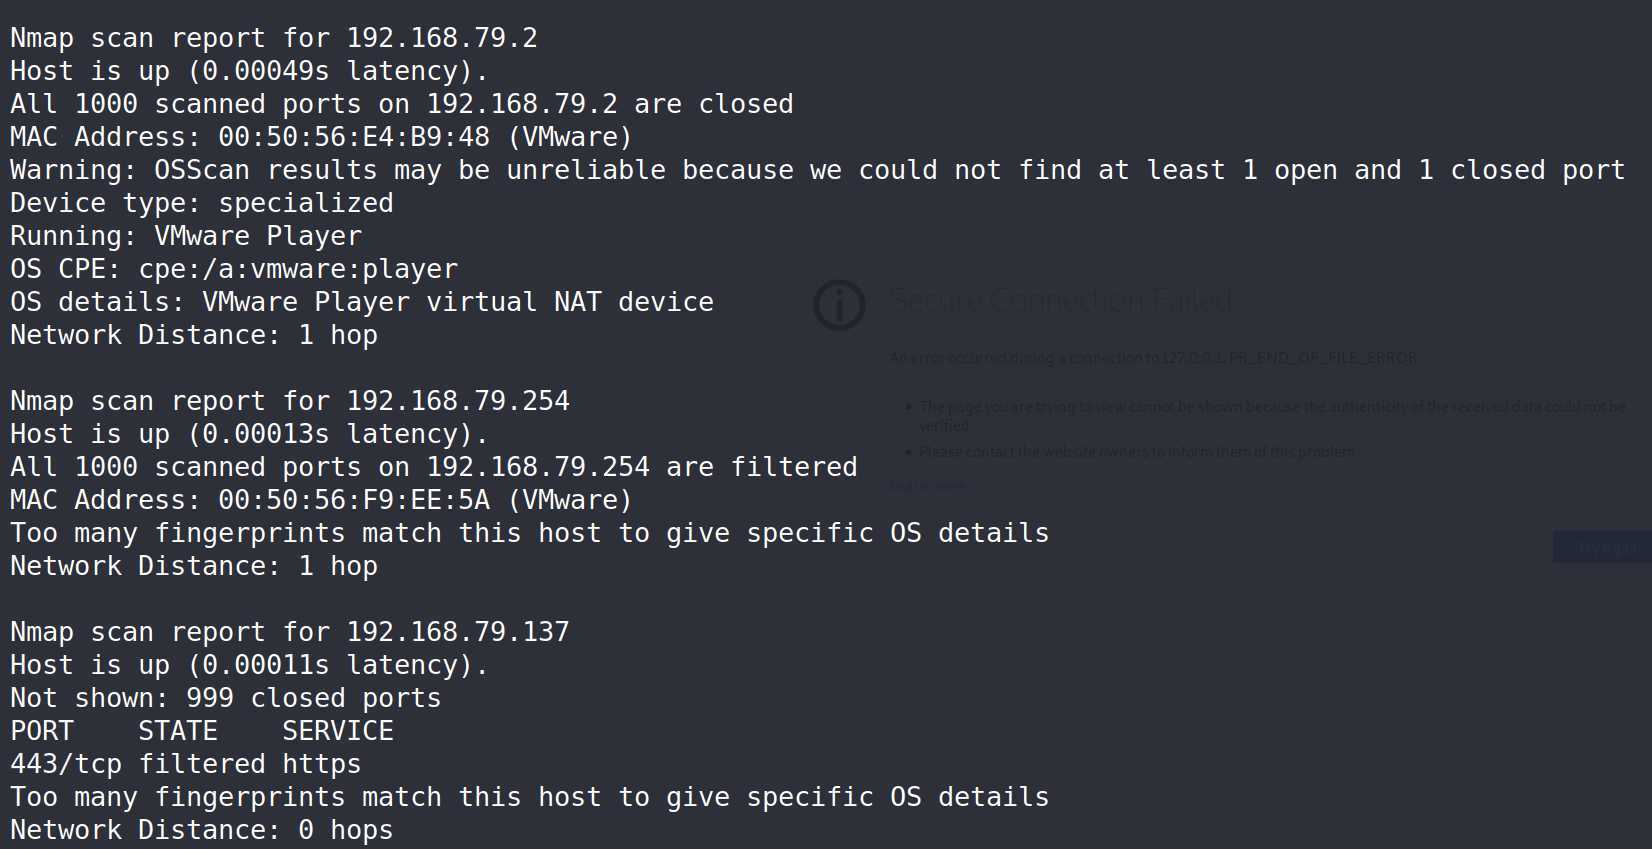Click the Warning: OSScan results line
Viewport: 1652px width, 849px height.
(x=818, y=170)
